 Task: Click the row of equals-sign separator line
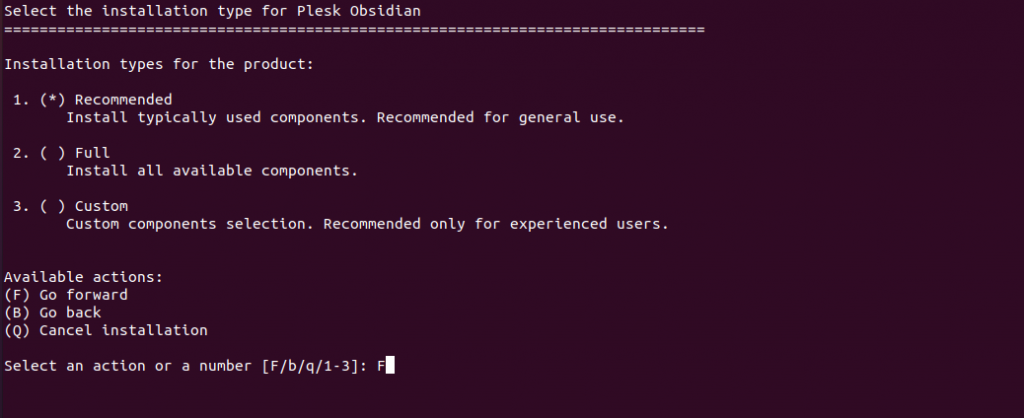click(354, 29)
